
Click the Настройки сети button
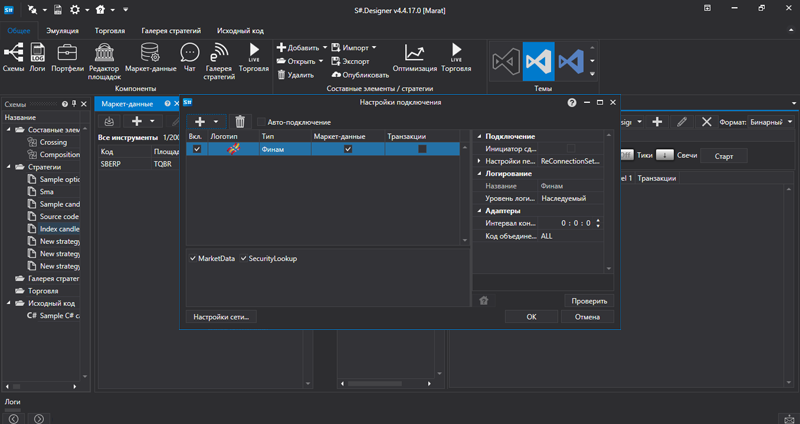pos(220,317)
